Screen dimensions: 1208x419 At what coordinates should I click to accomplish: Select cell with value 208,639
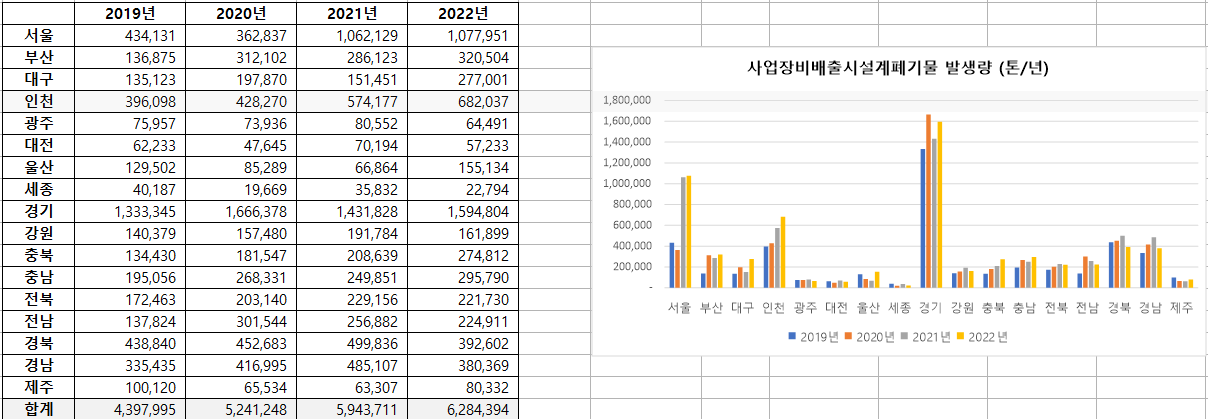pos(352,254)
